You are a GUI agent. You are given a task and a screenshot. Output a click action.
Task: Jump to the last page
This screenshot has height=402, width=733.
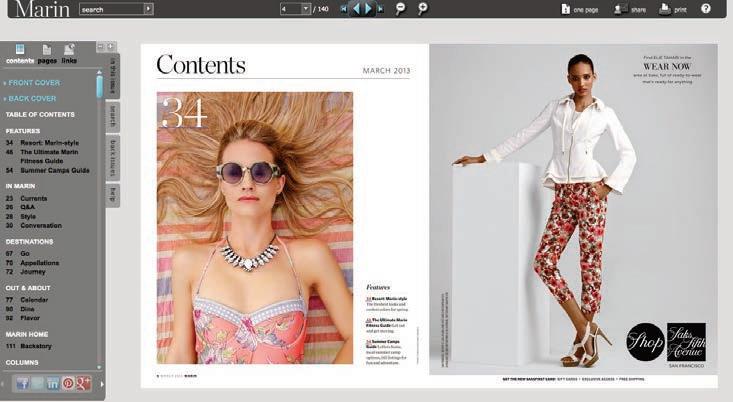[381, 8]
